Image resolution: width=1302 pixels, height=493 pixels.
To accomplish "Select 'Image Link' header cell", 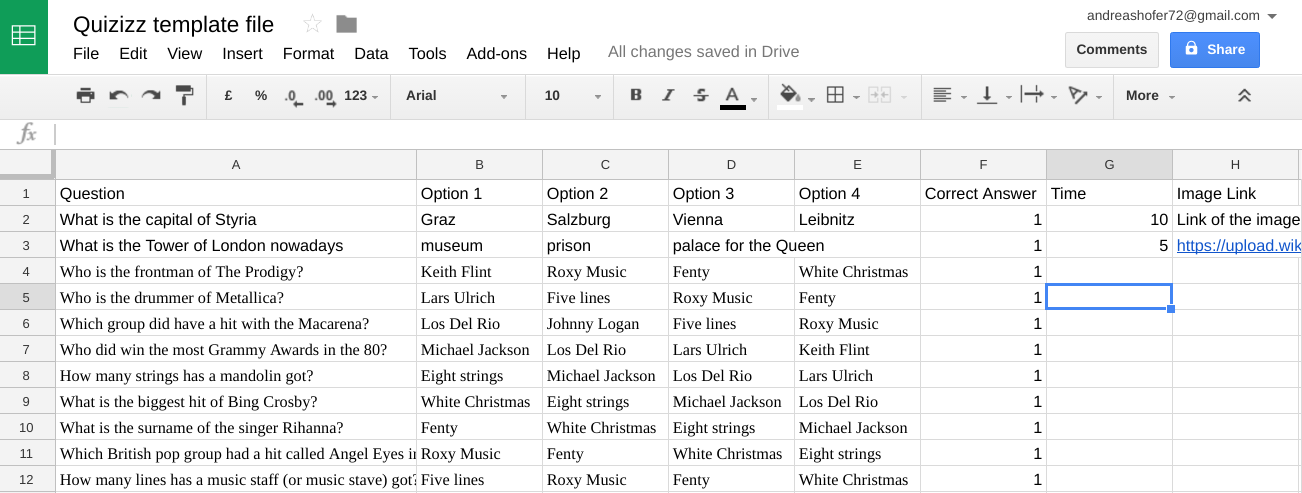I will click(x=1236, y=193).
